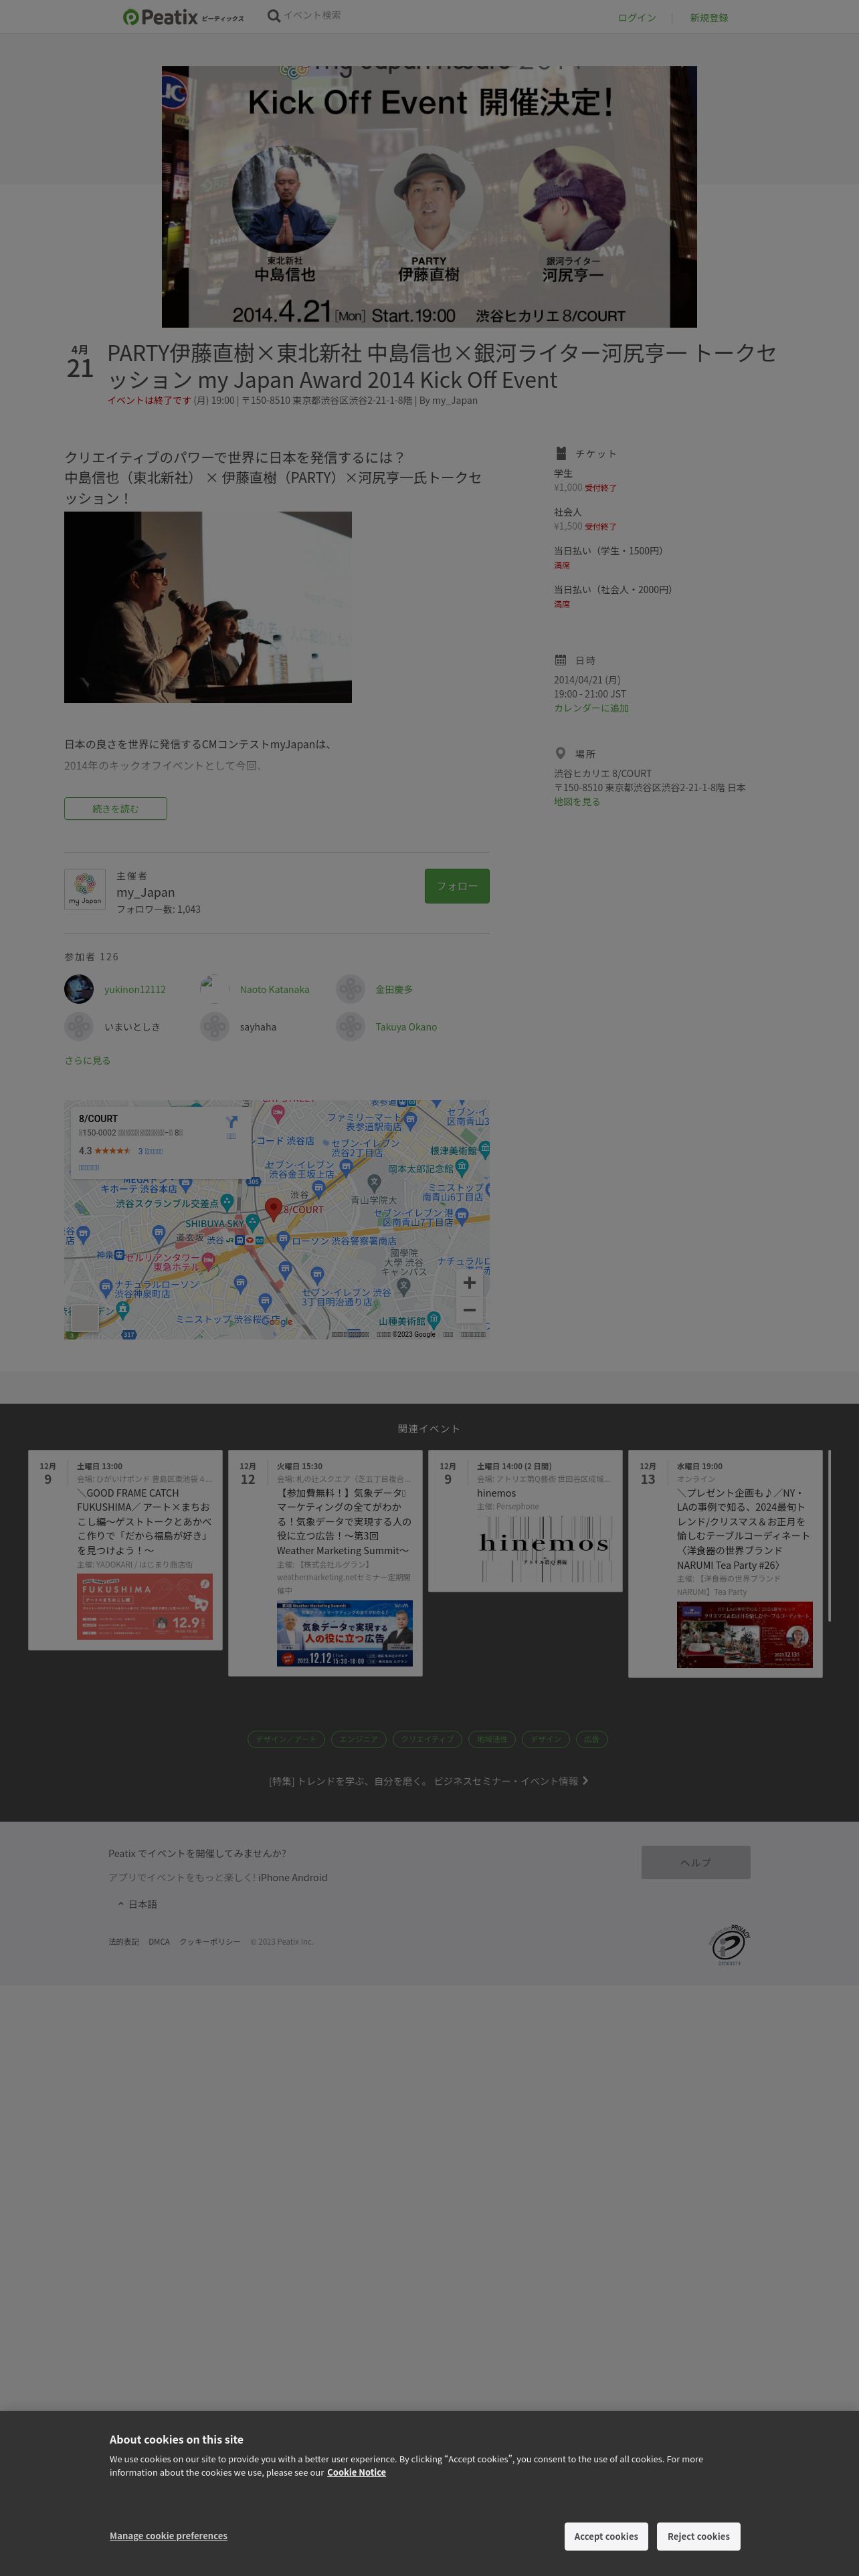Open the DMCA footer link

pyautogui.click(x=159, y=1942)
